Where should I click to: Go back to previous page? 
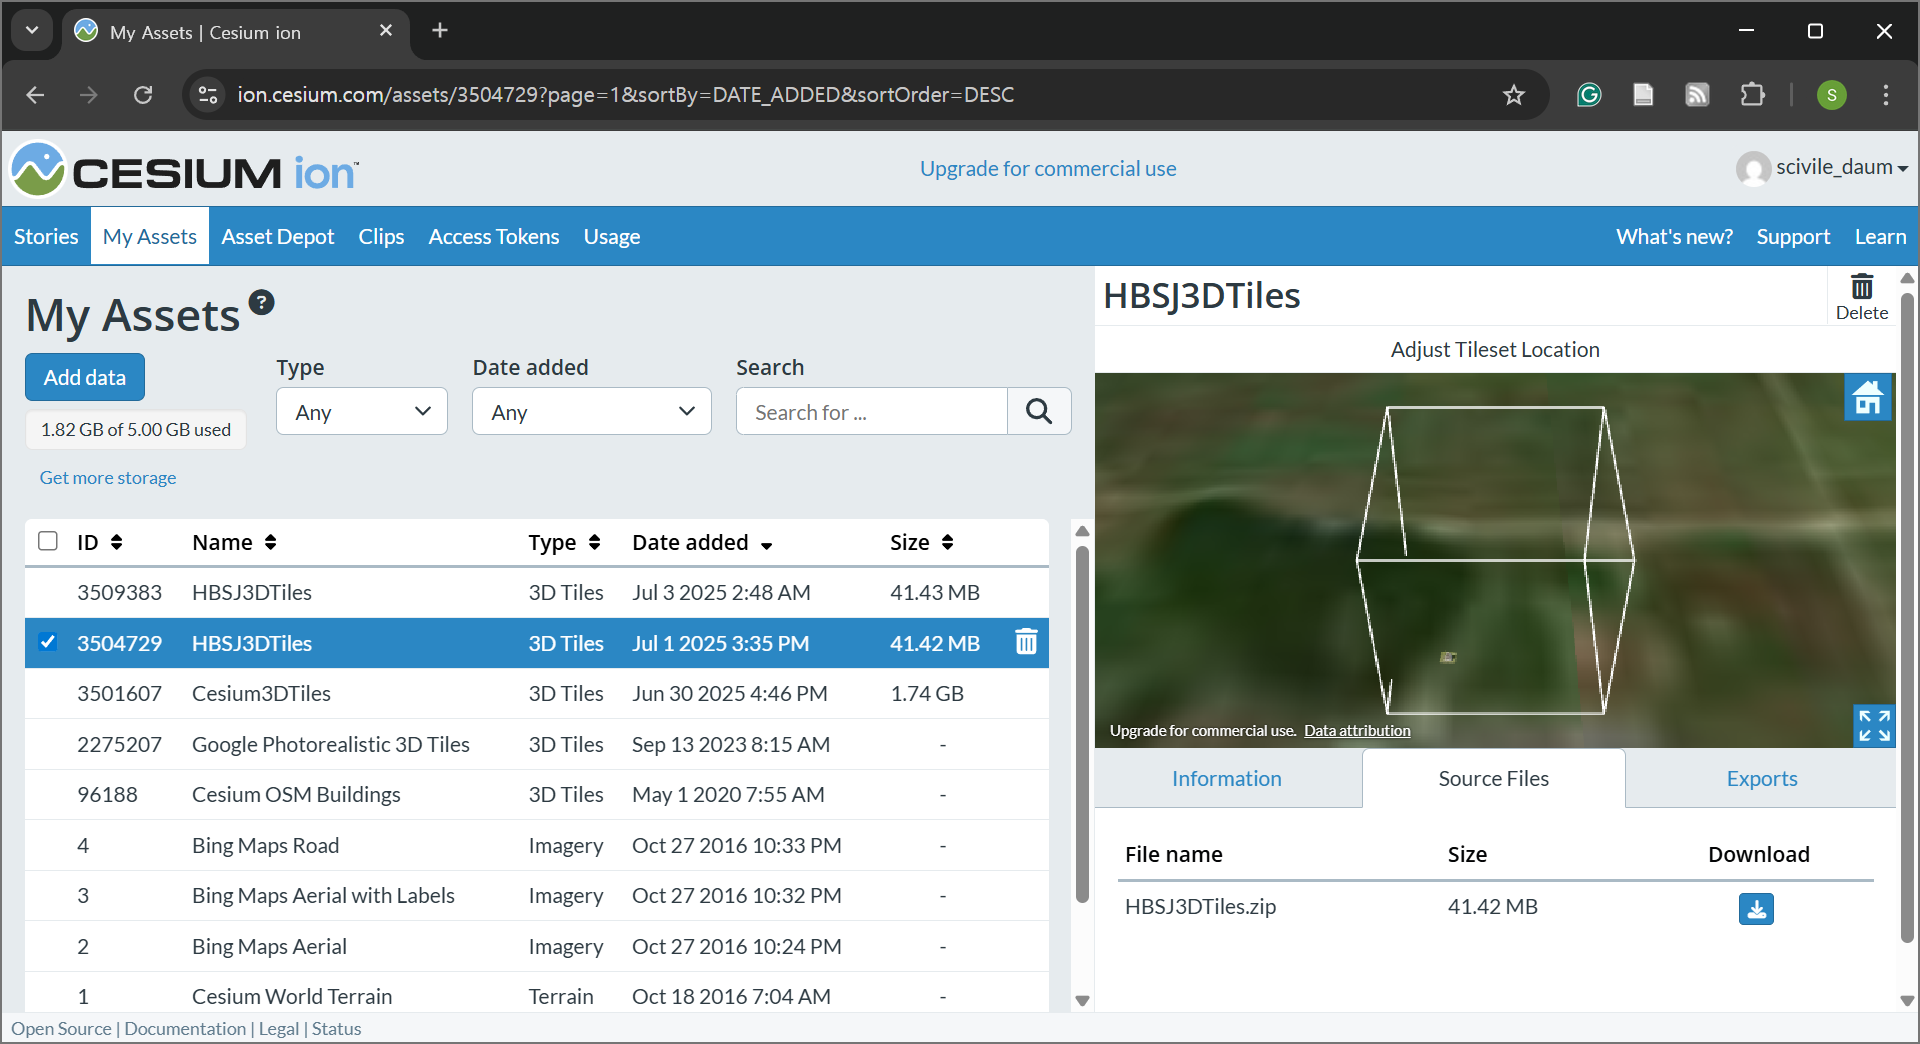[35, 95]
